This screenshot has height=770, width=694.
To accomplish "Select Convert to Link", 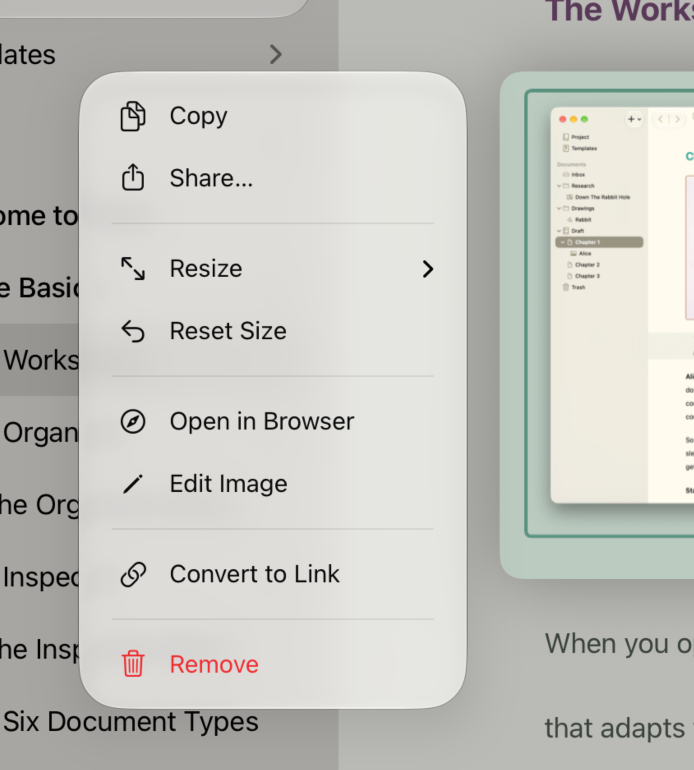I will click(x=273, y=574).
